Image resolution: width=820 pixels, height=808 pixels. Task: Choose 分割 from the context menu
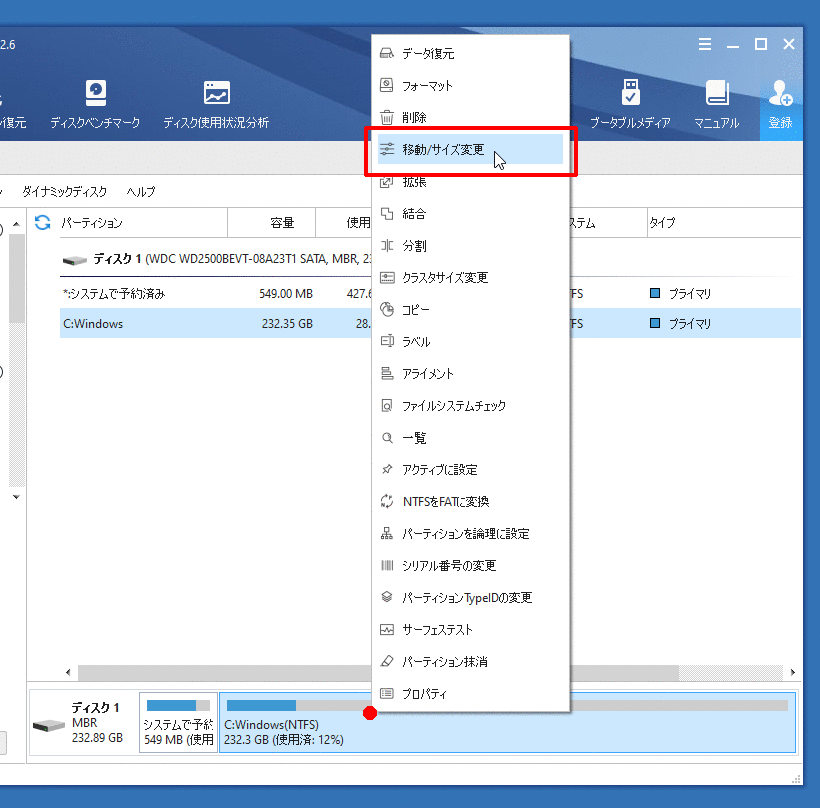point(414,246)
